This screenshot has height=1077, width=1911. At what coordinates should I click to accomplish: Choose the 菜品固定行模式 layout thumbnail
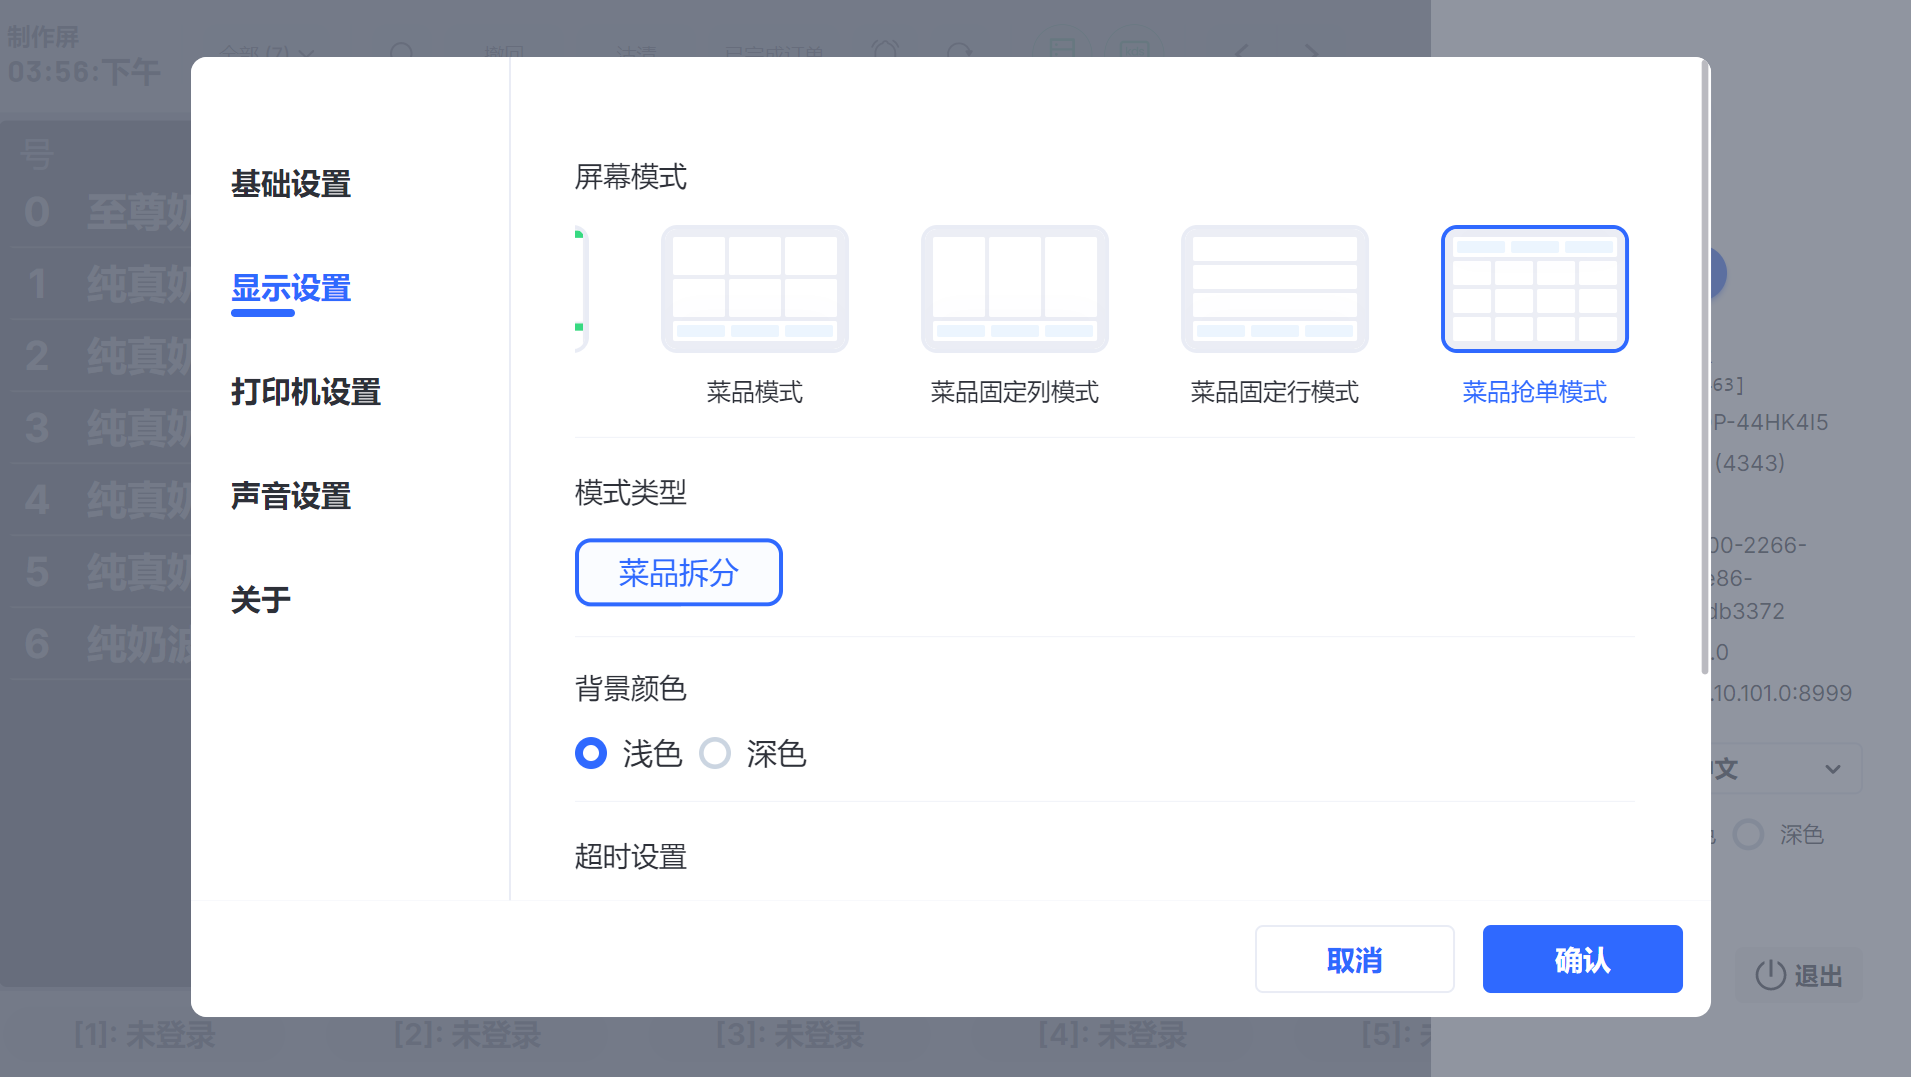click(1275, 289)
